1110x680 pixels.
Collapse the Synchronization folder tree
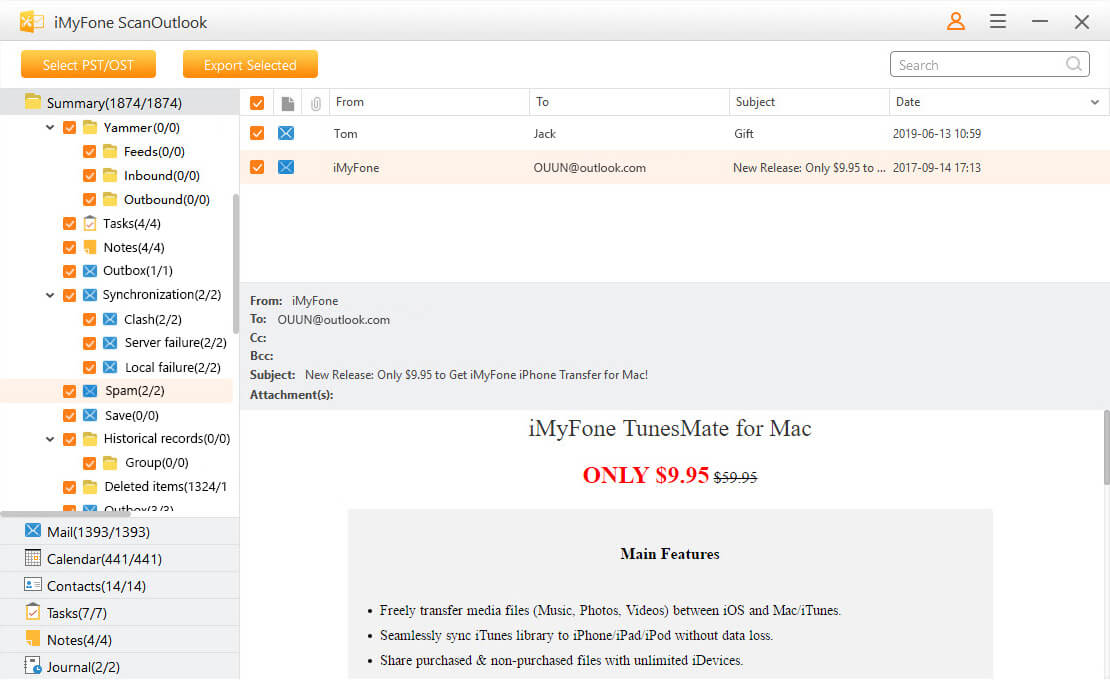point(50,294)
